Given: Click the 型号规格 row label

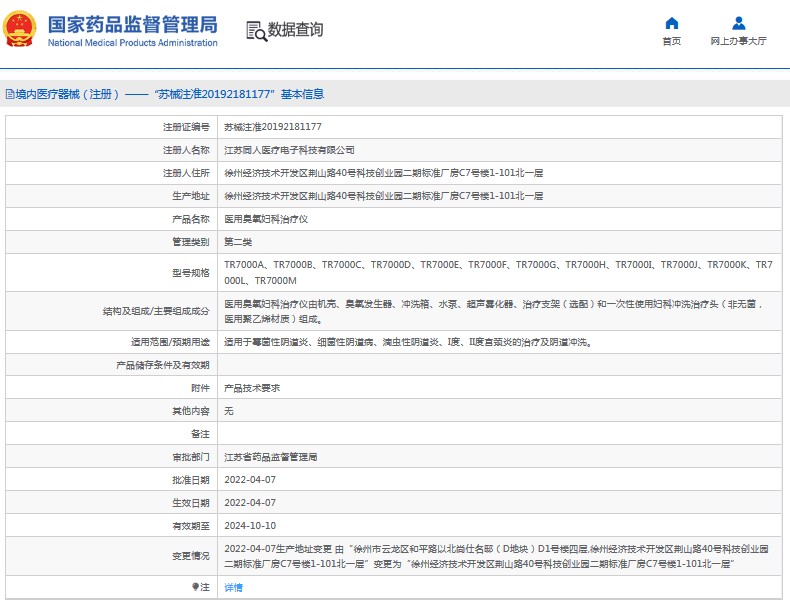Looking at the screenshot, I should point(190,273).
